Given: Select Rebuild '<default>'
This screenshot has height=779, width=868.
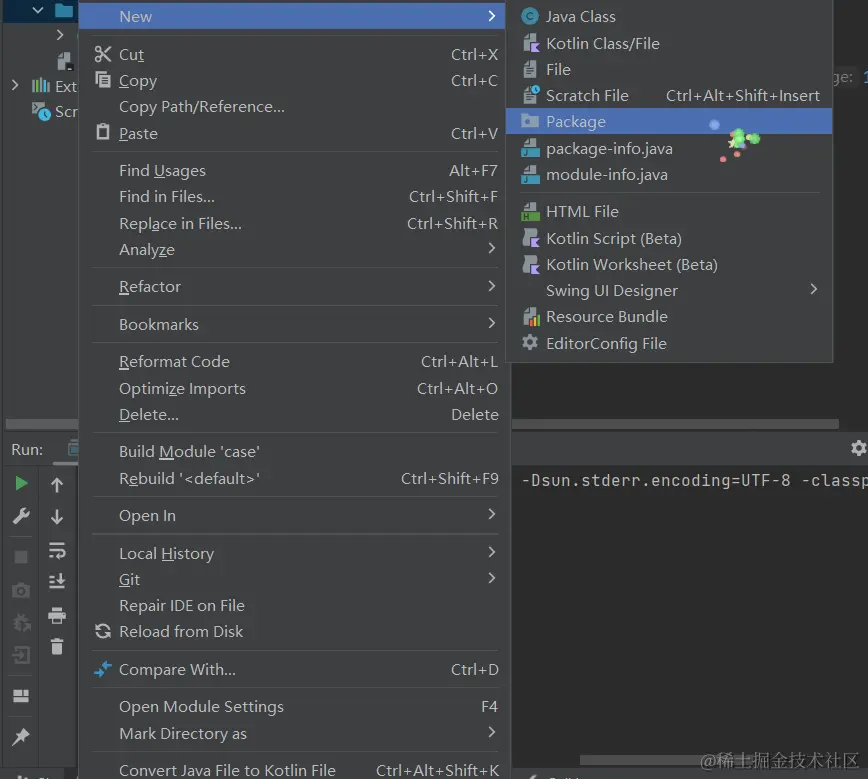Looking at the screenshot, I should point(296,478).
